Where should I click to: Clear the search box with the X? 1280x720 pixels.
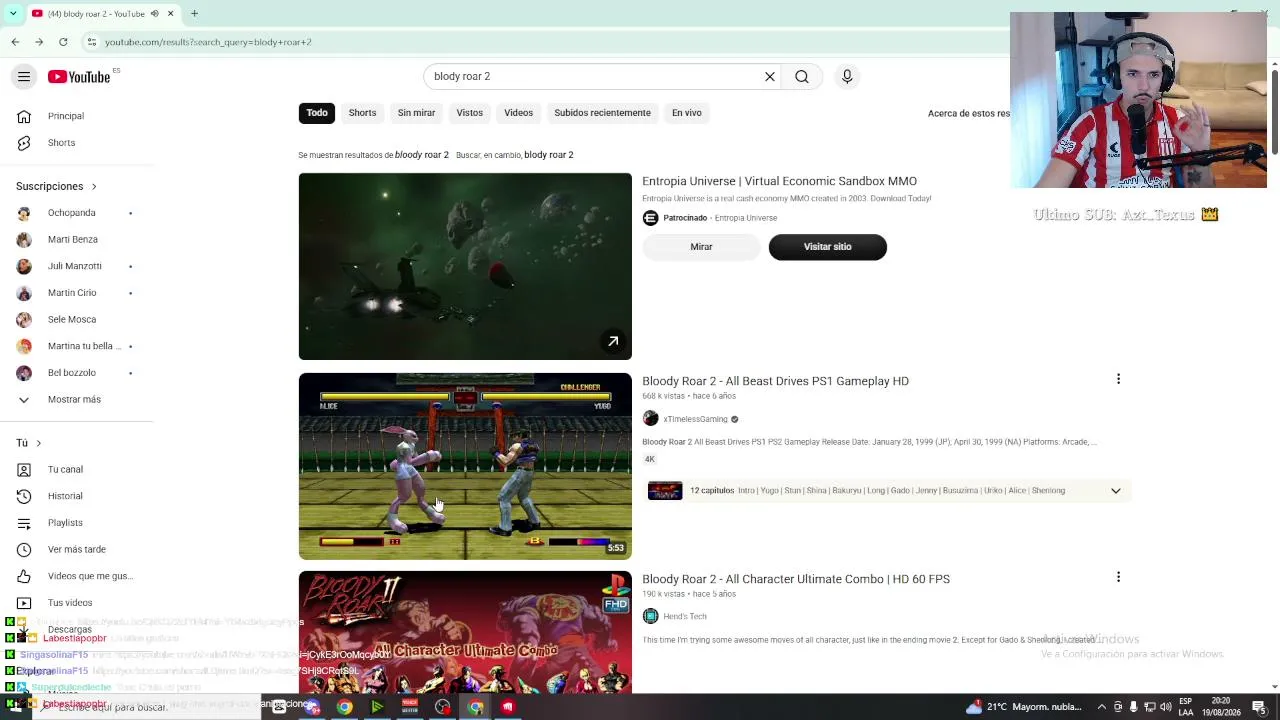(x=770, y=77)
